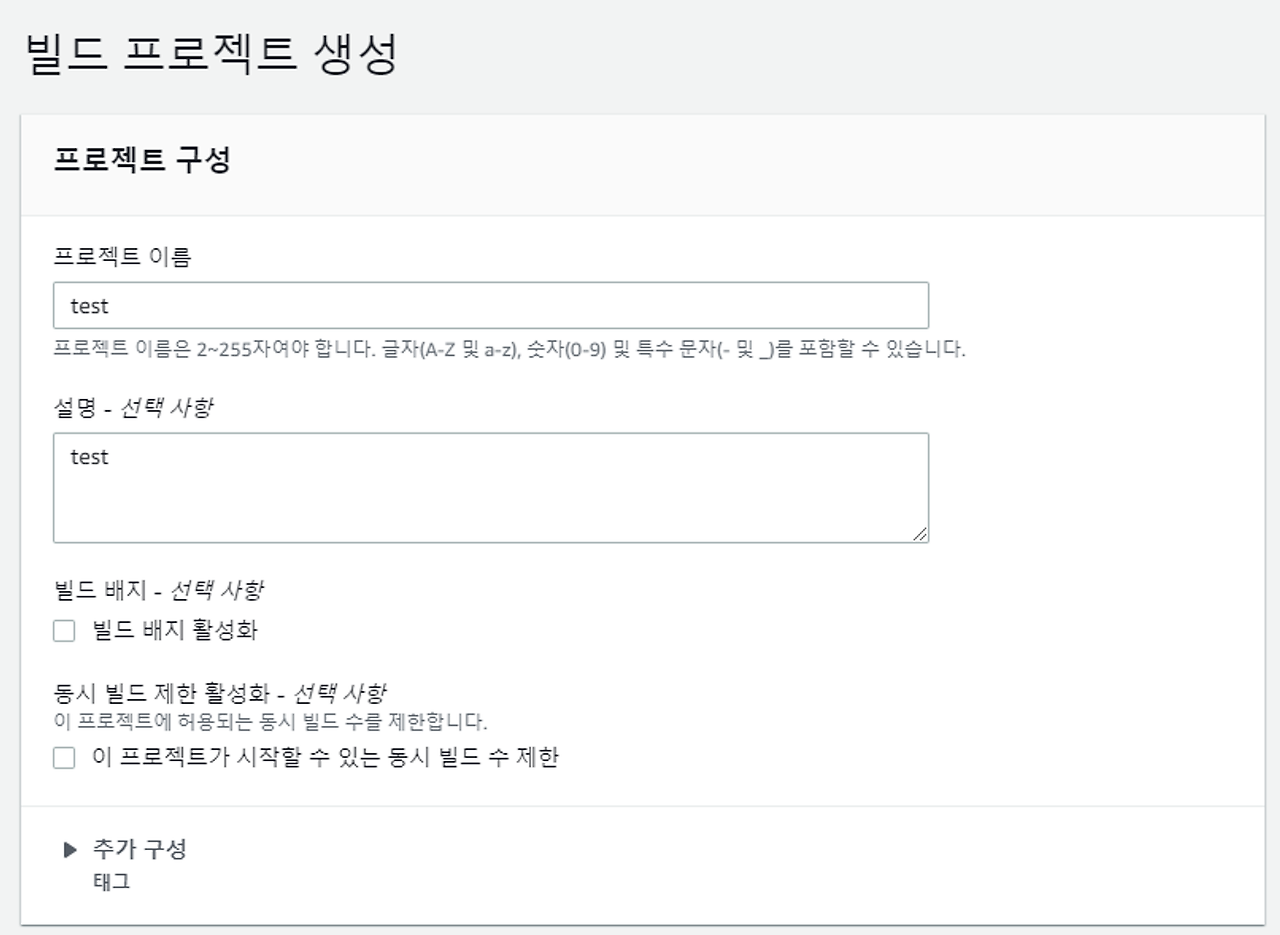Click the collapsed 추가 구성 arrow icon
1280x935 pixels.
(70, 850)
